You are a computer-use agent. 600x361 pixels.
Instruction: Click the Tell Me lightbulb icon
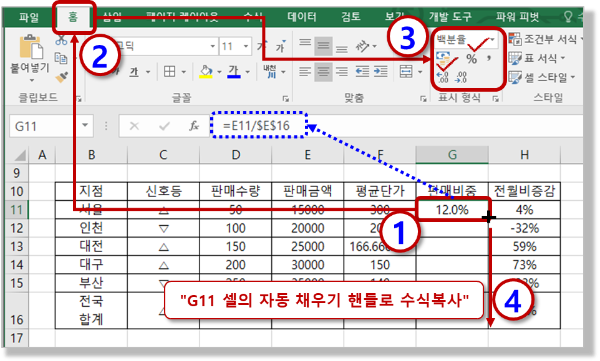(568, 16)
